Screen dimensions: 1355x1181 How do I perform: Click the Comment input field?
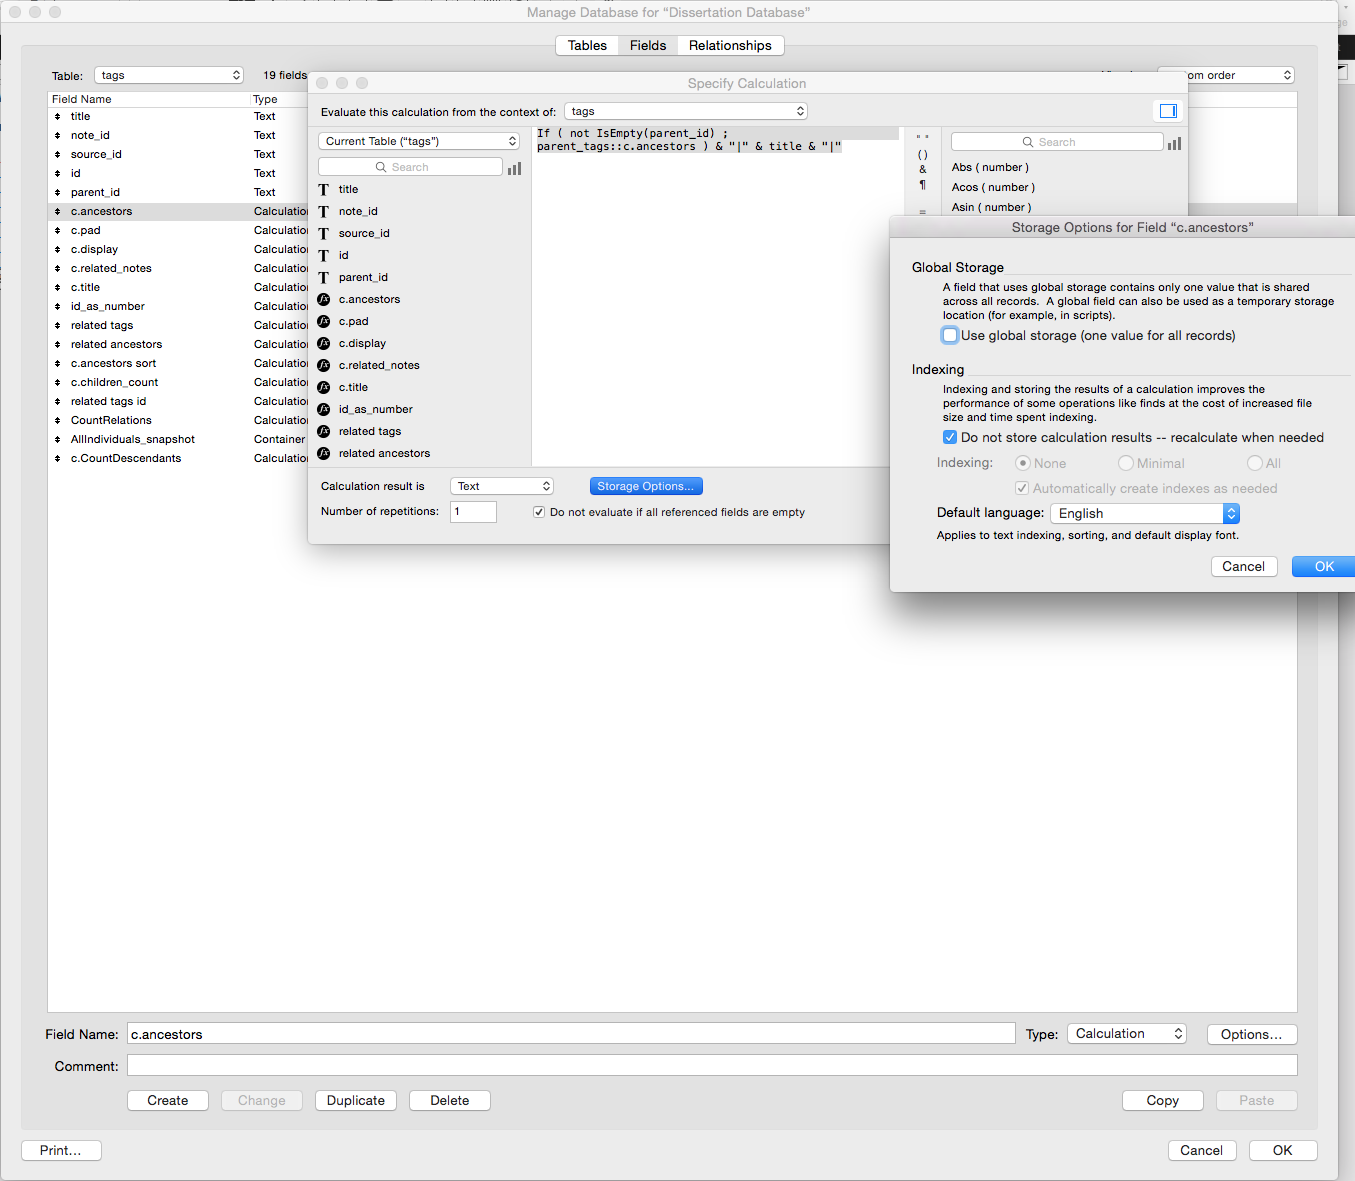coord(712,1066)
